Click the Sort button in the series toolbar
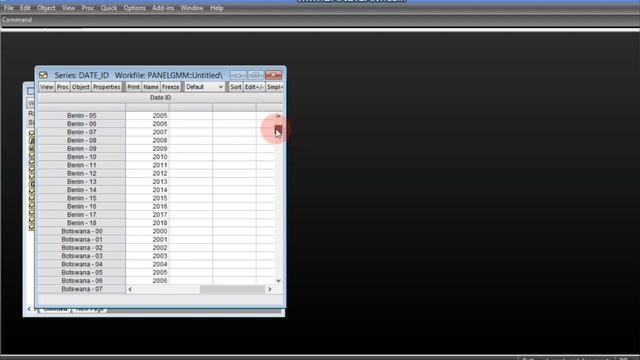The width and height of the screenshot is (640, 360). [x=236, y=87]
